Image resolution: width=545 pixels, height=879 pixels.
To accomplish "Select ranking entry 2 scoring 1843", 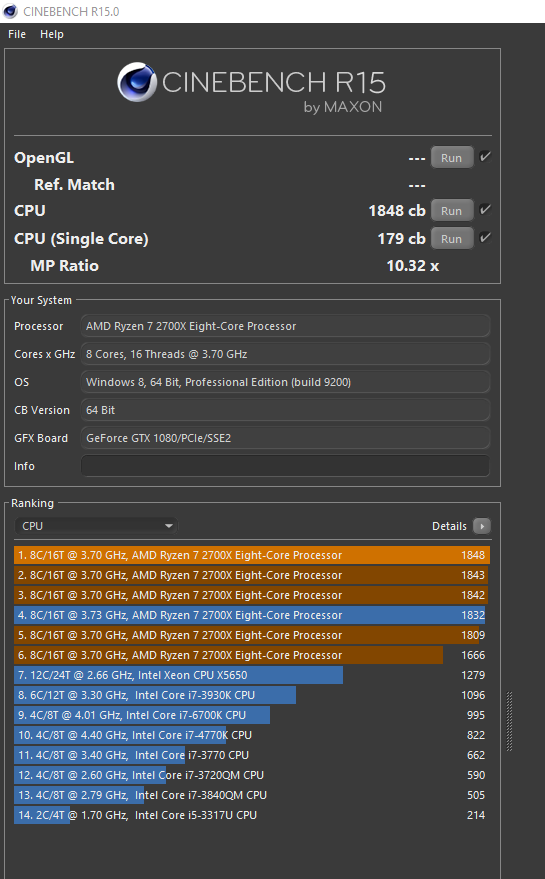I will (252, 575).
